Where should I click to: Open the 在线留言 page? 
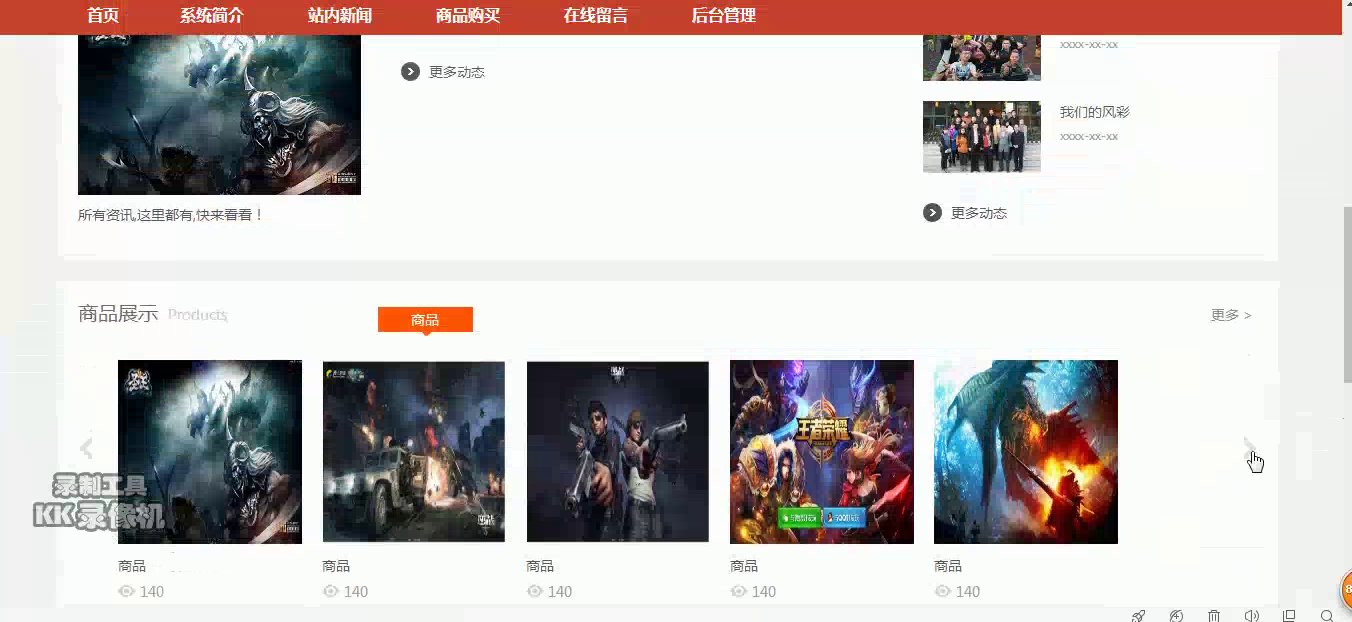tap(596, 15)
